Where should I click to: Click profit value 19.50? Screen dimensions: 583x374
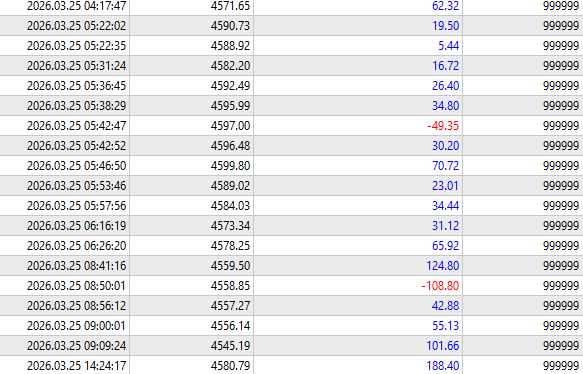pos(445,26)
